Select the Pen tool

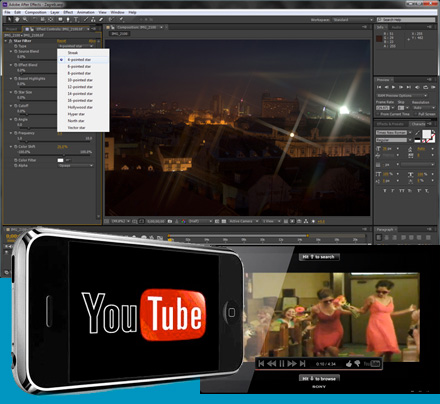pyautogui.click(x=68, y=20)
